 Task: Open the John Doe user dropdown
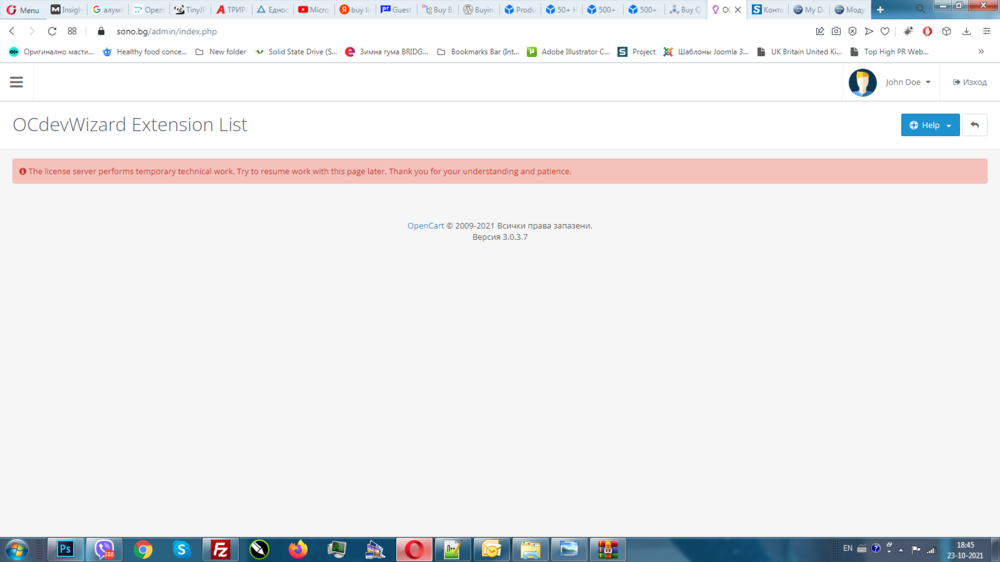pos(908,82)
